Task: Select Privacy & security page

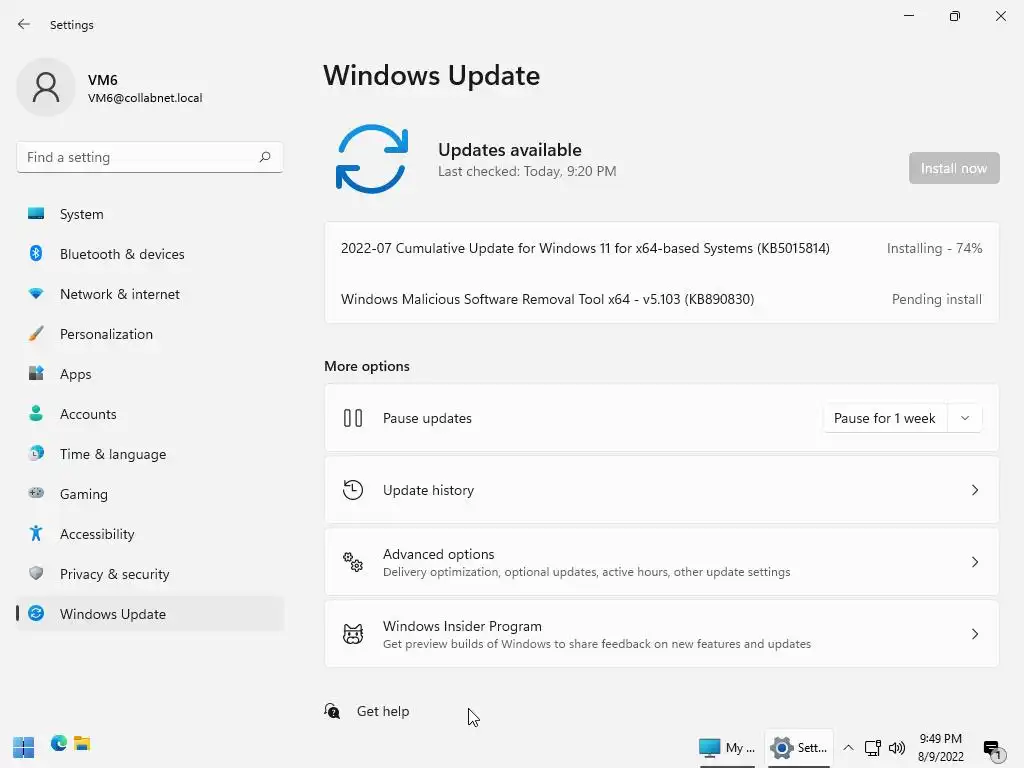Action: pos(150,574)
